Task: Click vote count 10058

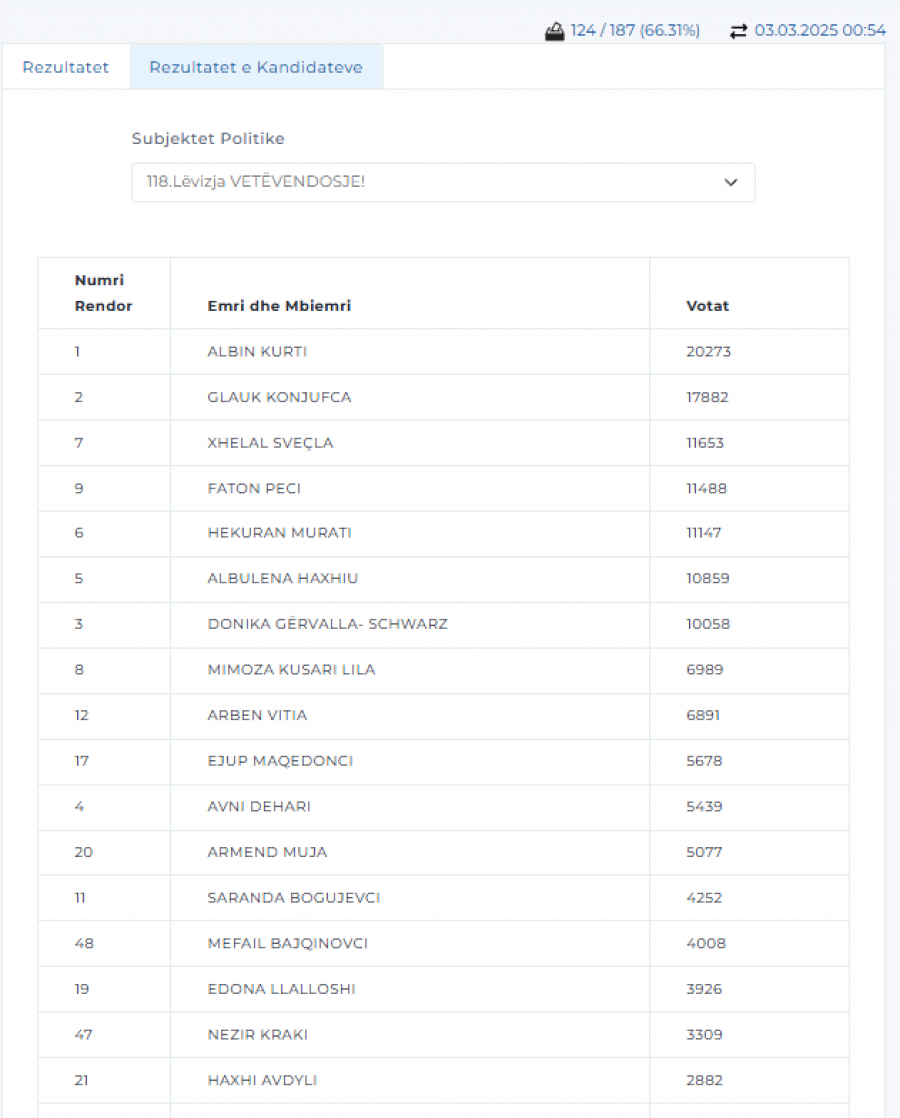Action: tap(707, 624)
